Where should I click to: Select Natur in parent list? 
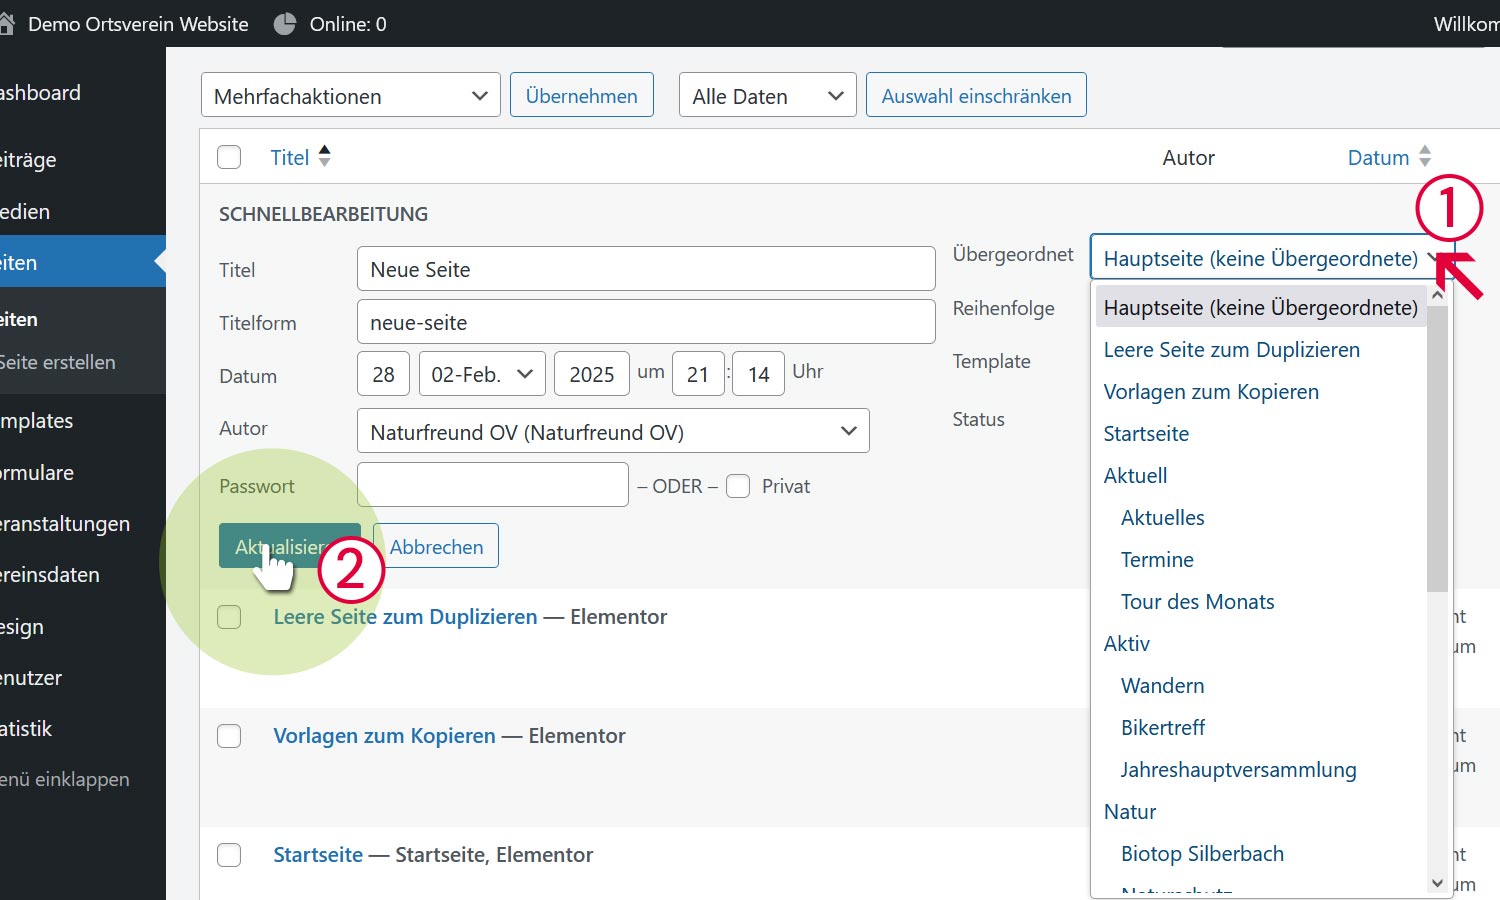(x=1129, y=812)
